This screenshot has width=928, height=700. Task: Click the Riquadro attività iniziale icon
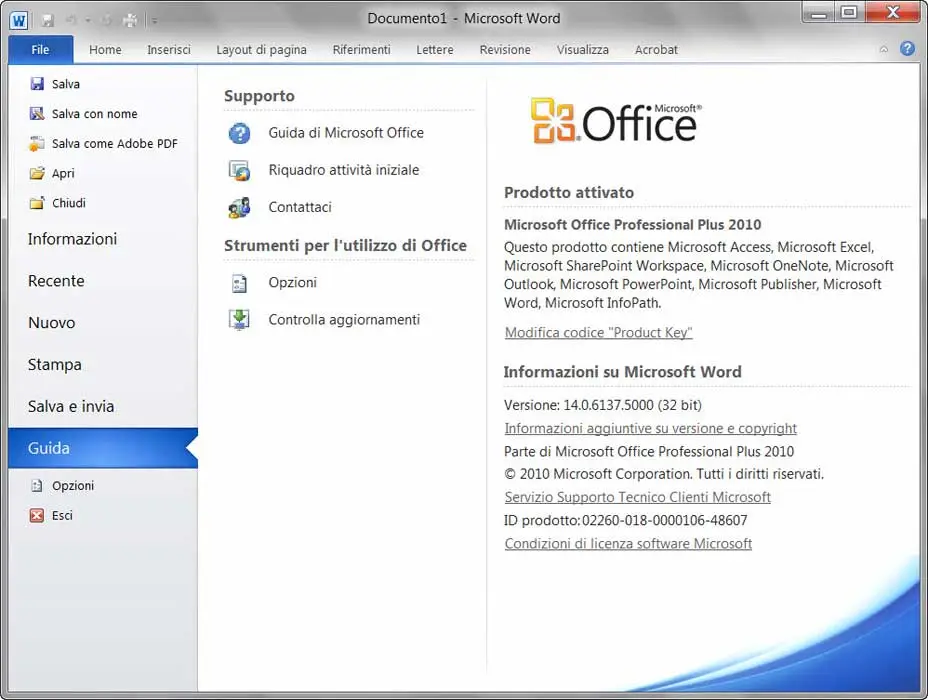[240, 170]
